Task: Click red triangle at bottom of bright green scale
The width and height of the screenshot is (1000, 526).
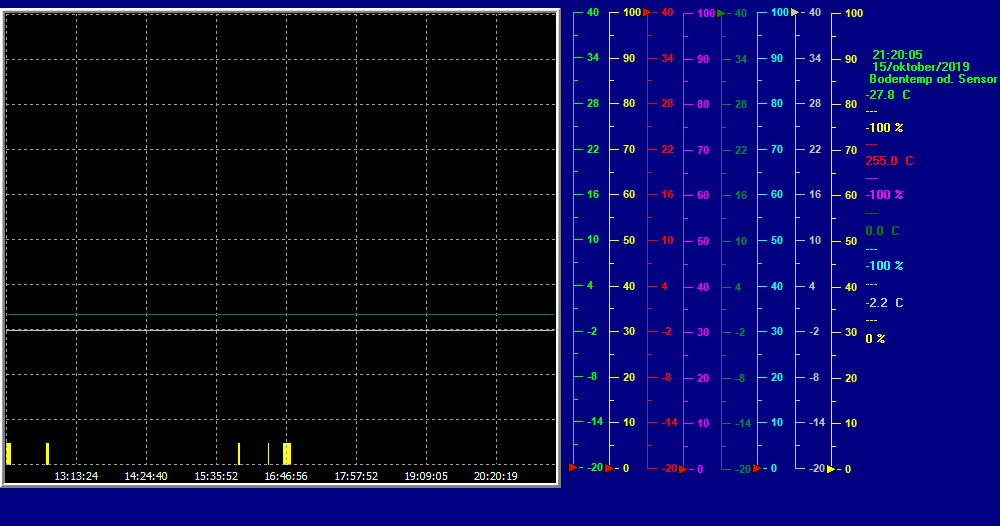Action: (x=573, y=467)
